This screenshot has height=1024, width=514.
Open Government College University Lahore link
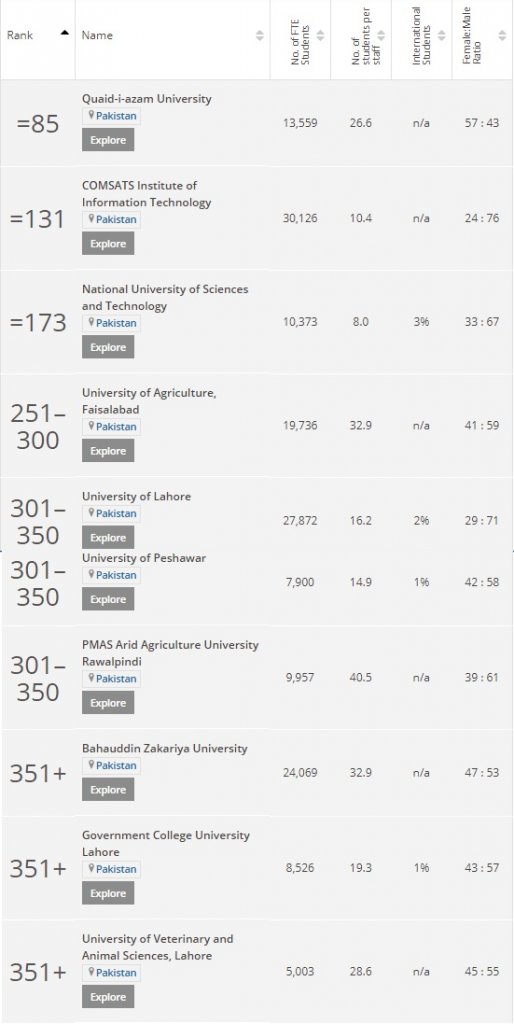(166, 844)
